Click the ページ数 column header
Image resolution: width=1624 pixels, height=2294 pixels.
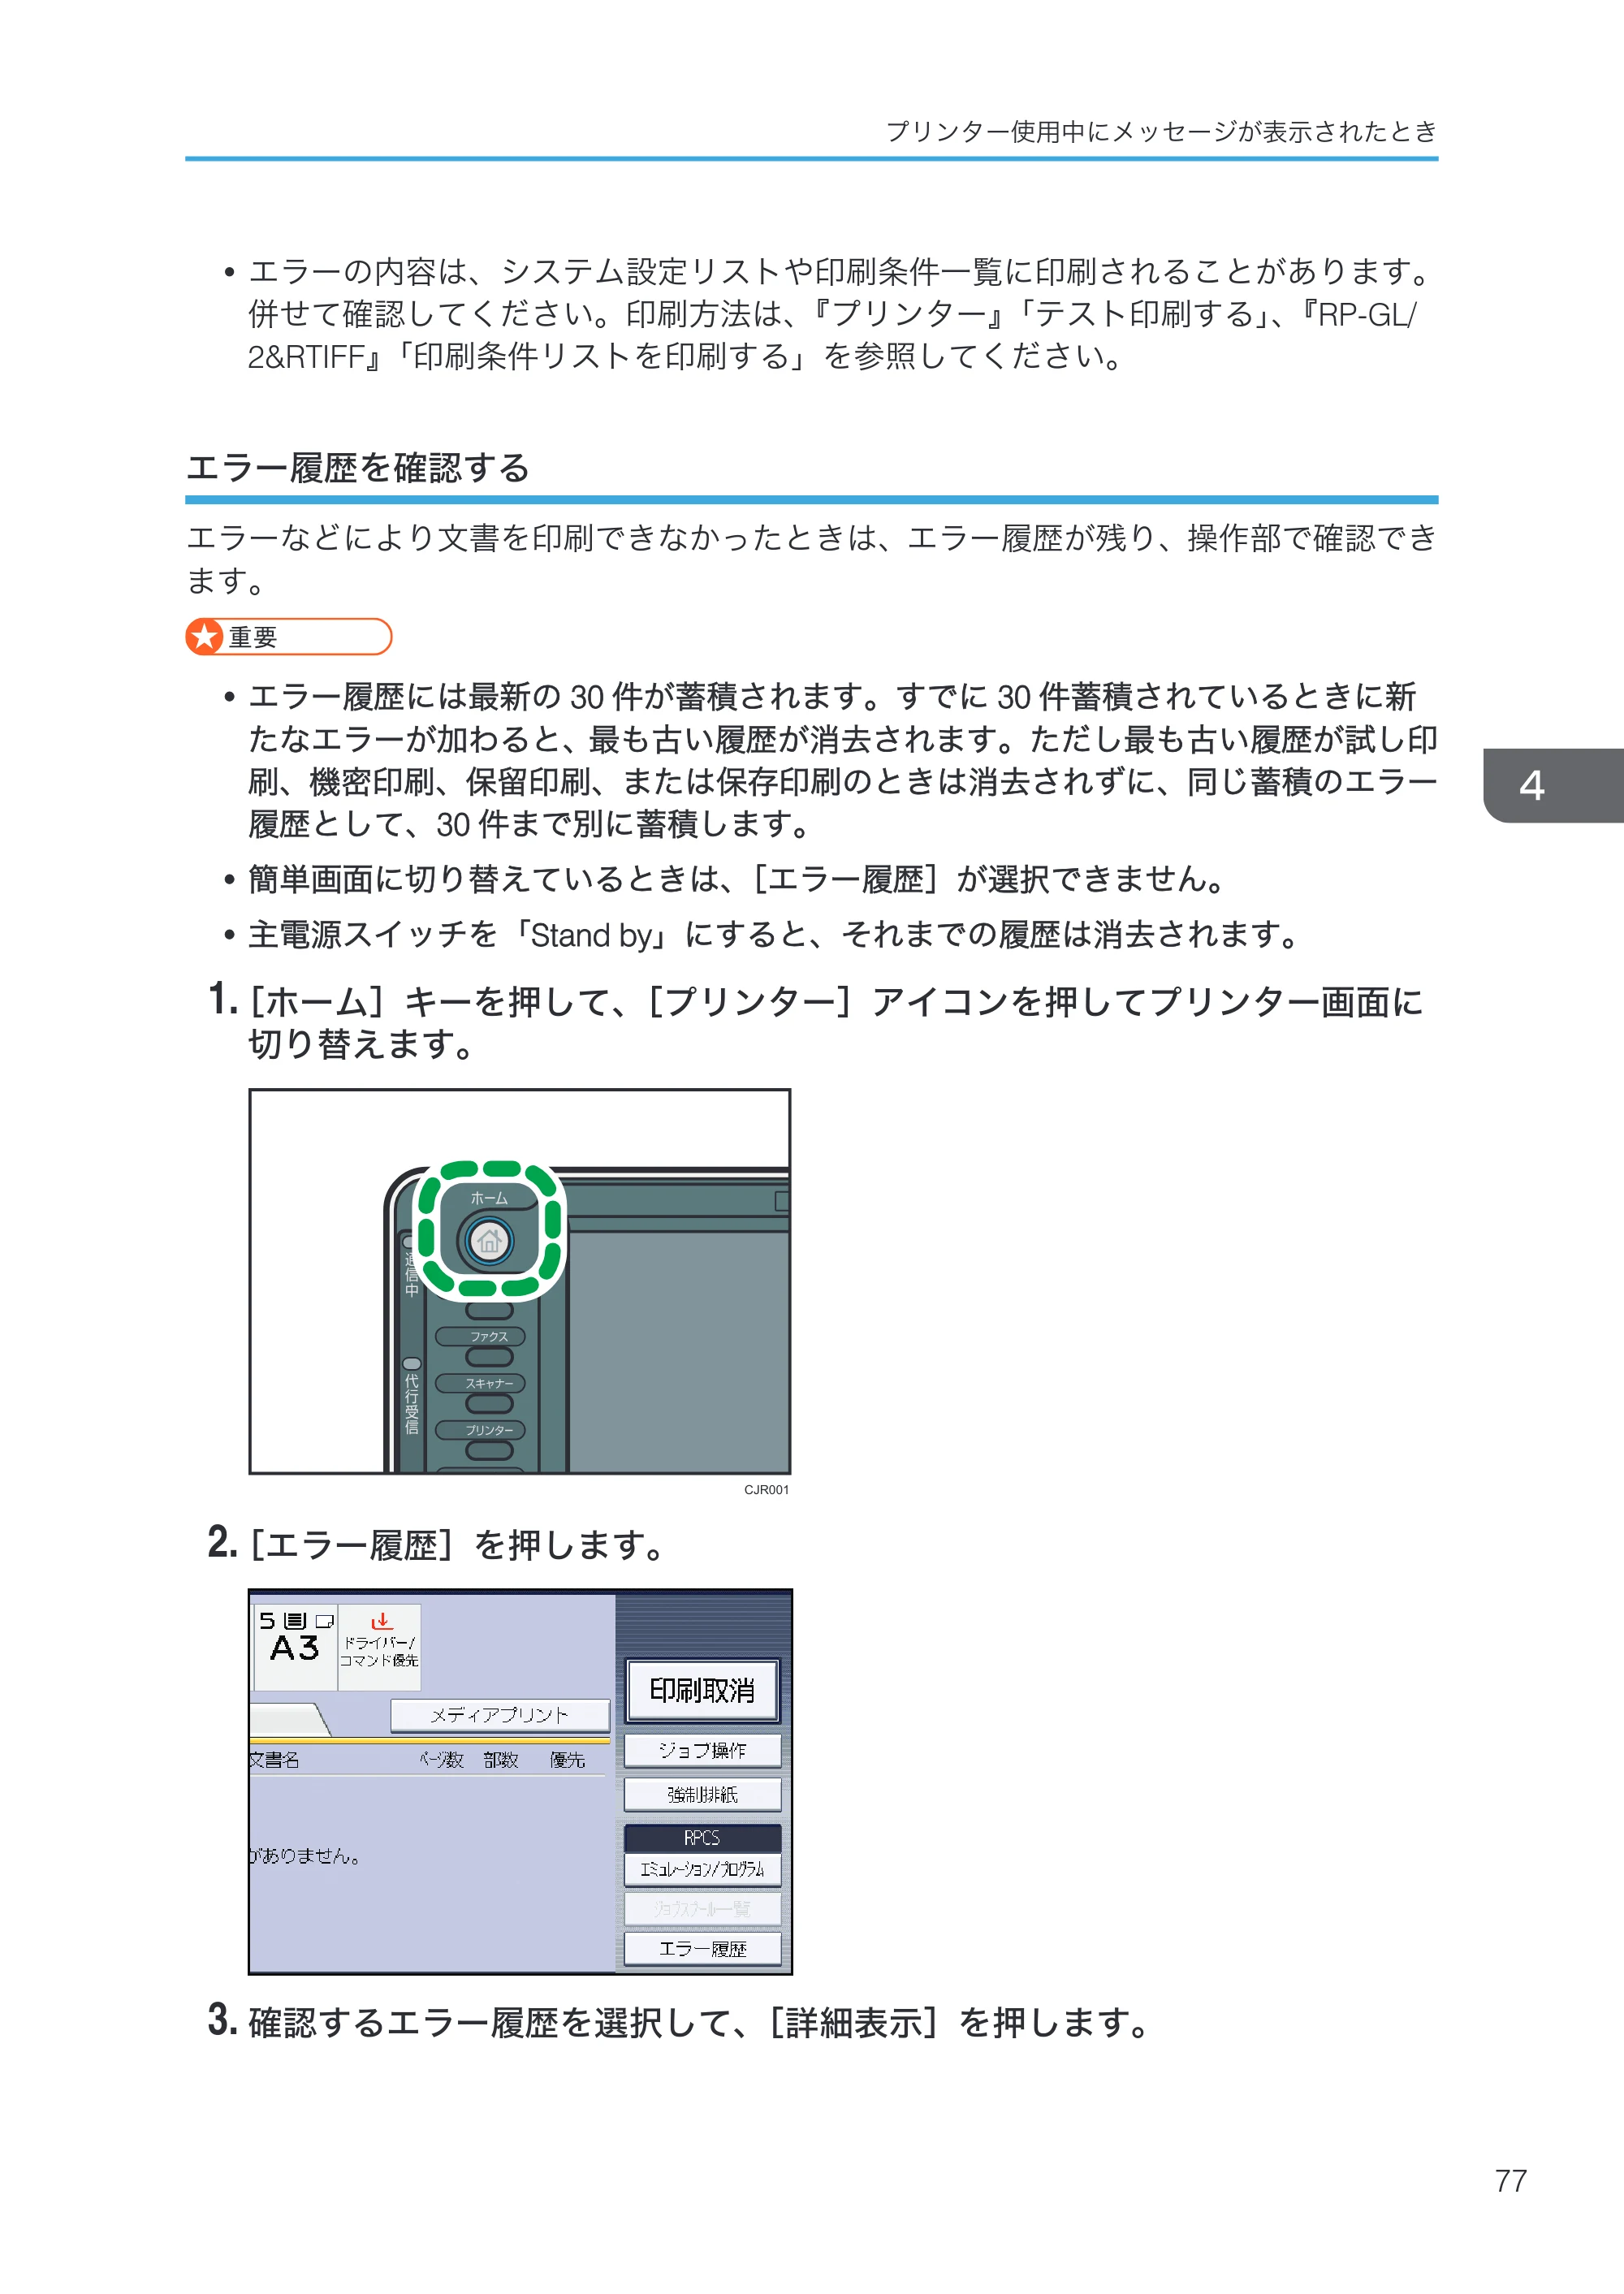tap(441, 1760)
